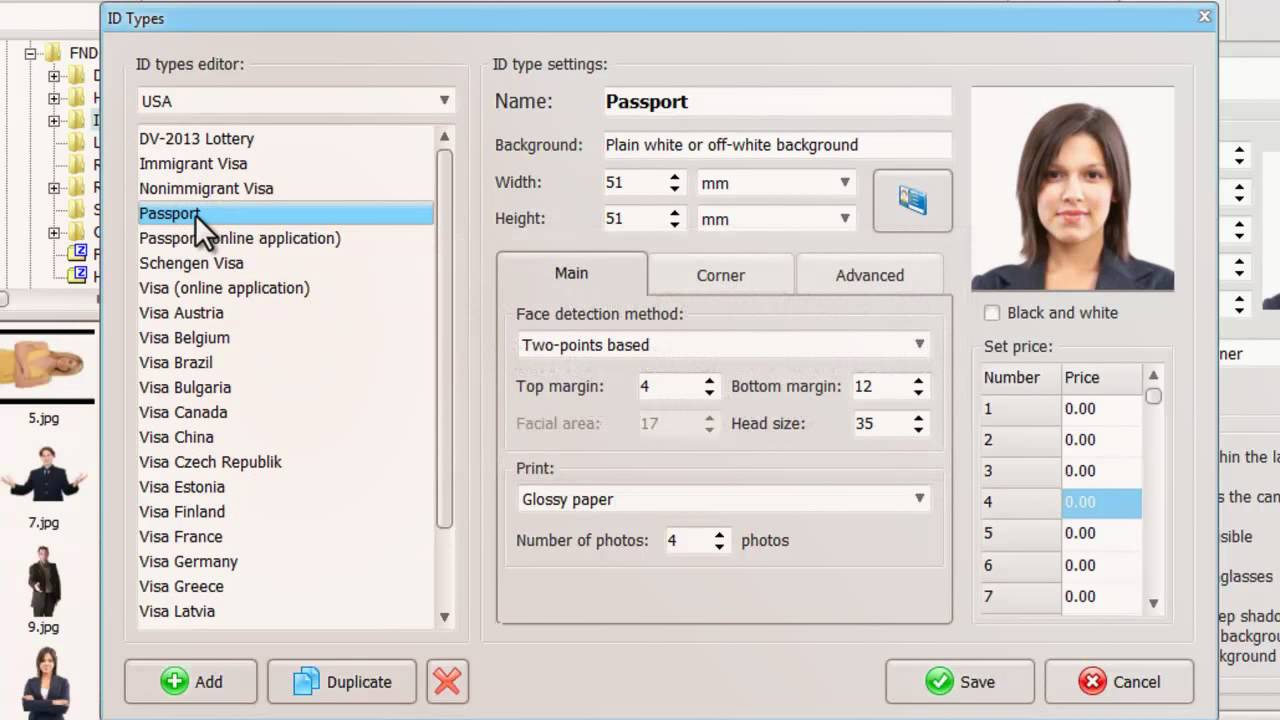Open the Glossy paper print dropdown
Viewport: 1280px width, 720px height.
tap(723, 499)
